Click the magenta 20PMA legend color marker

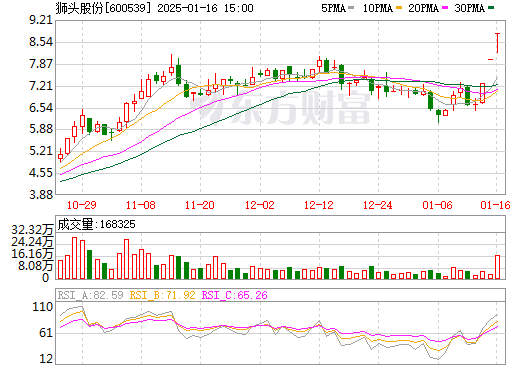coord(445,7)
